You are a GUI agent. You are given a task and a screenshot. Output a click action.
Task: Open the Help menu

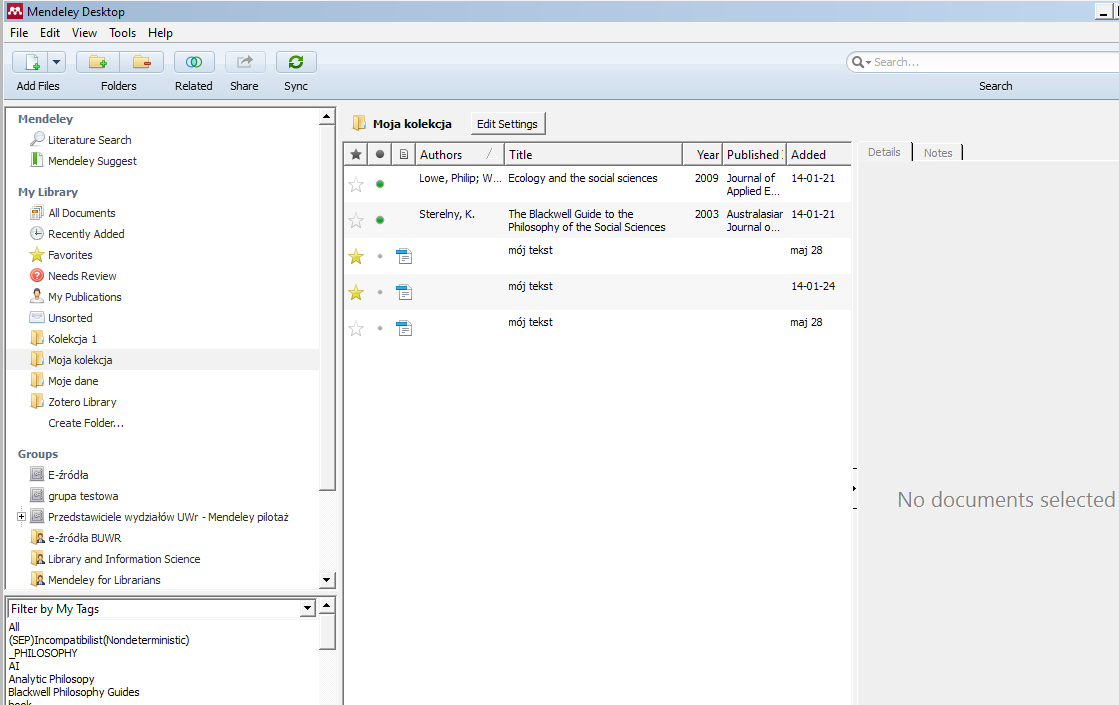161,33
